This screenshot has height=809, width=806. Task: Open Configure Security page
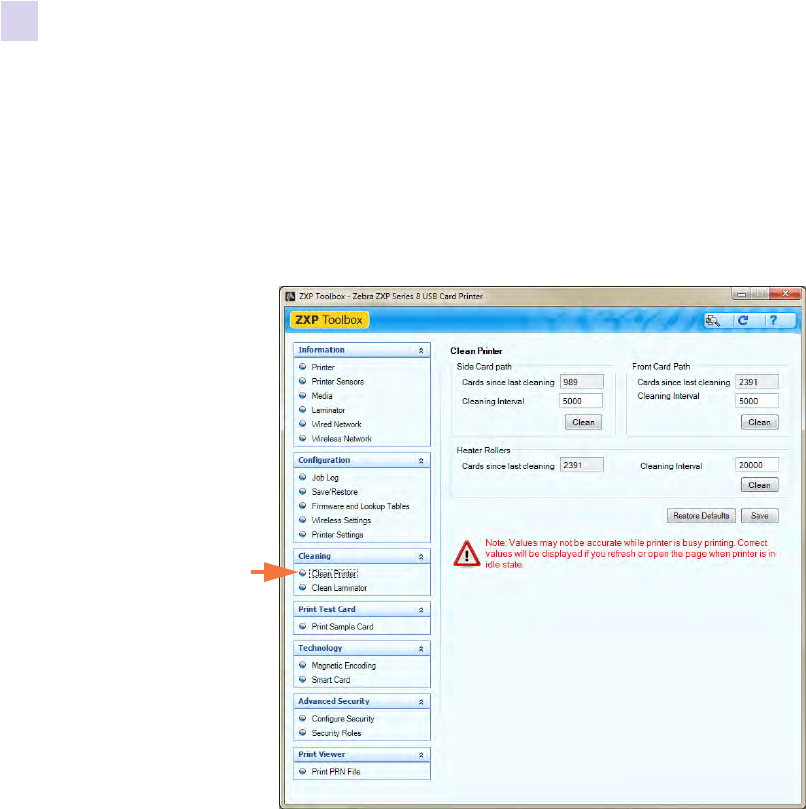pyautogui.click(x=343, y=719)
